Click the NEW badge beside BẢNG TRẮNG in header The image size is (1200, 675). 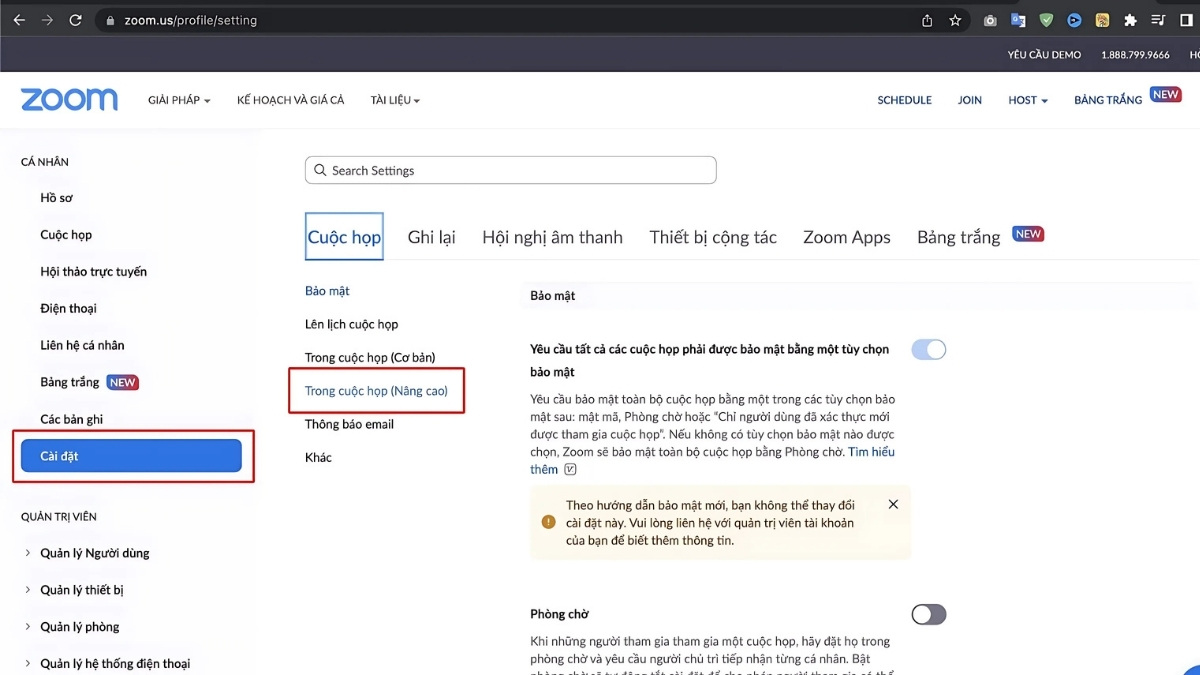tap(1165, 94)
